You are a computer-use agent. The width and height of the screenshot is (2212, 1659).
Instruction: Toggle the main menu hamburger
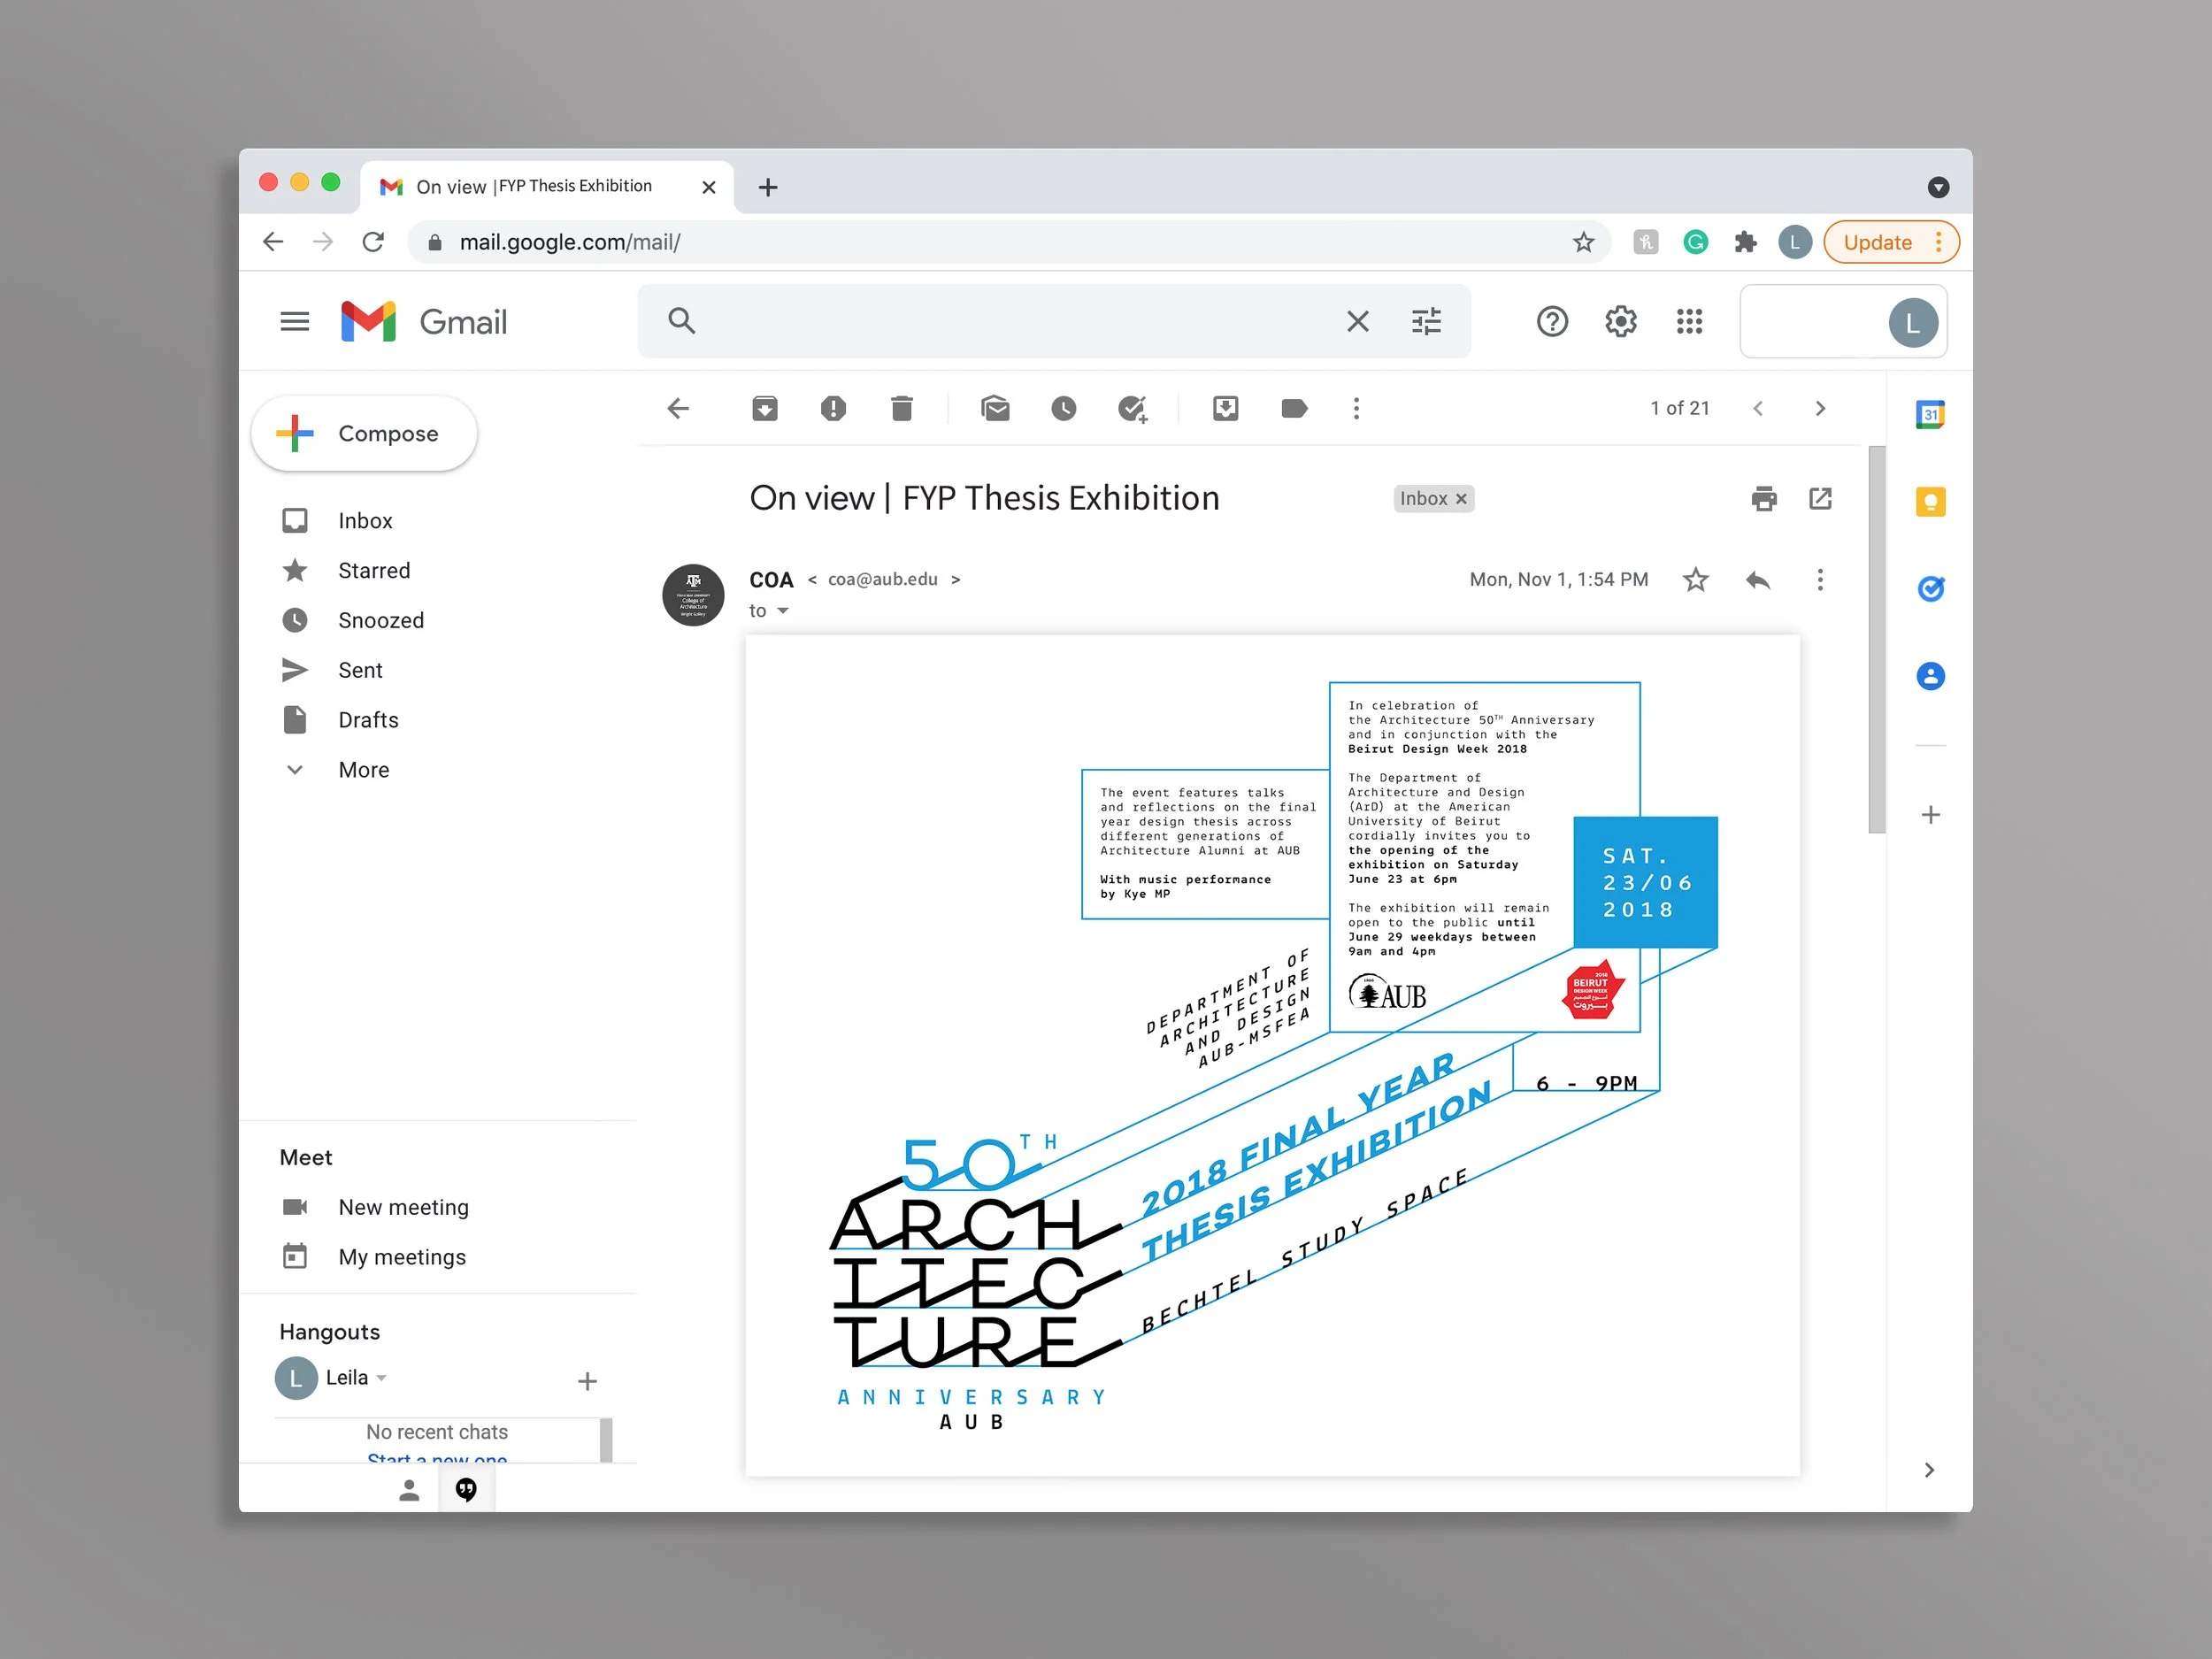(294, 321)
